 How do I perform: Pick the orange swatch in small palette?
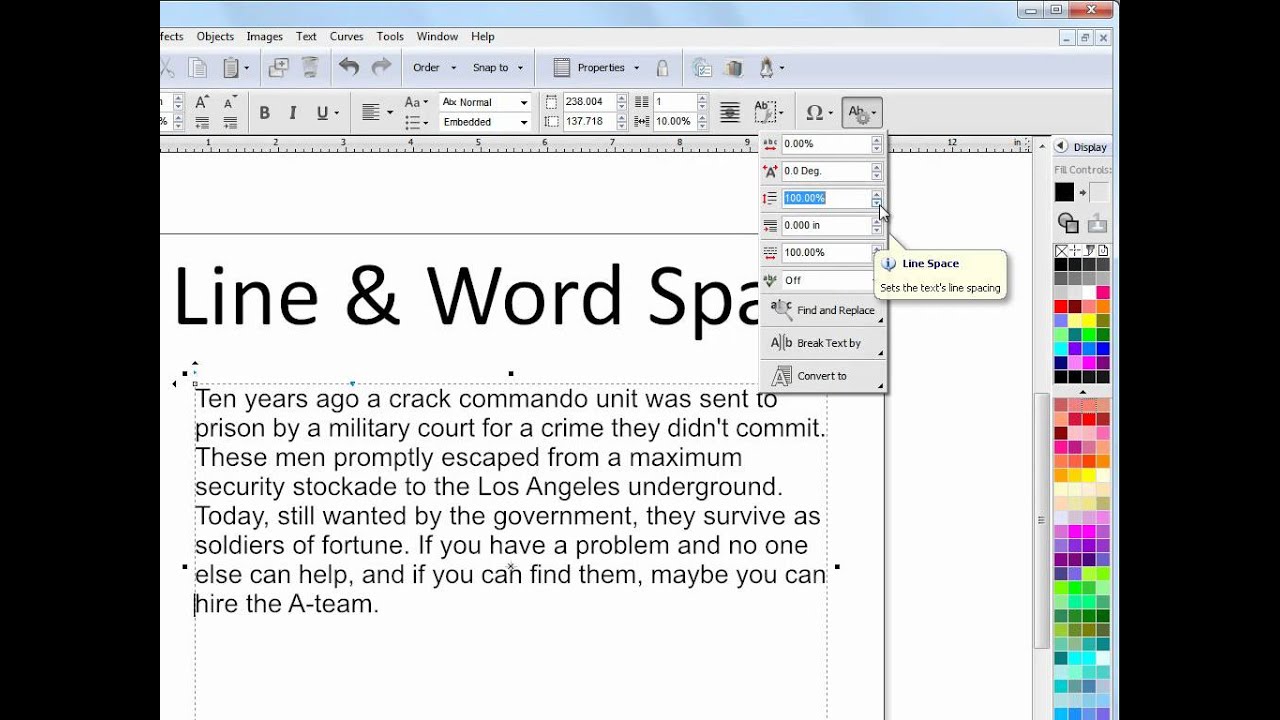1103,307
